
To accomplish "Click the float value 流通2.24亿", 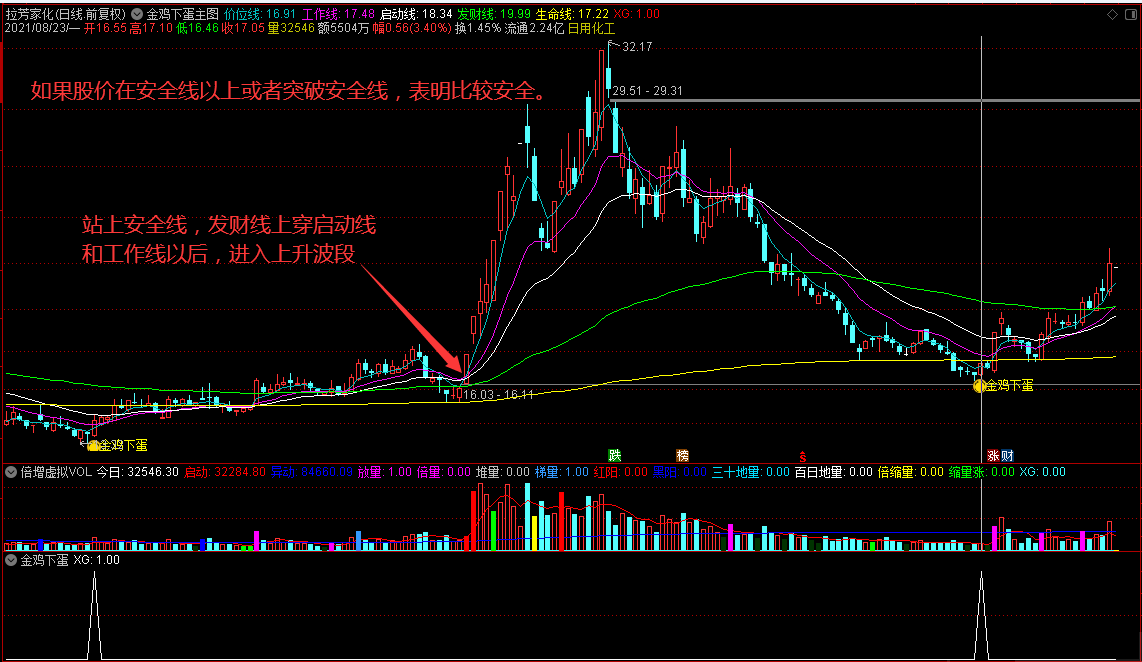I will click(x=535, y=28).
